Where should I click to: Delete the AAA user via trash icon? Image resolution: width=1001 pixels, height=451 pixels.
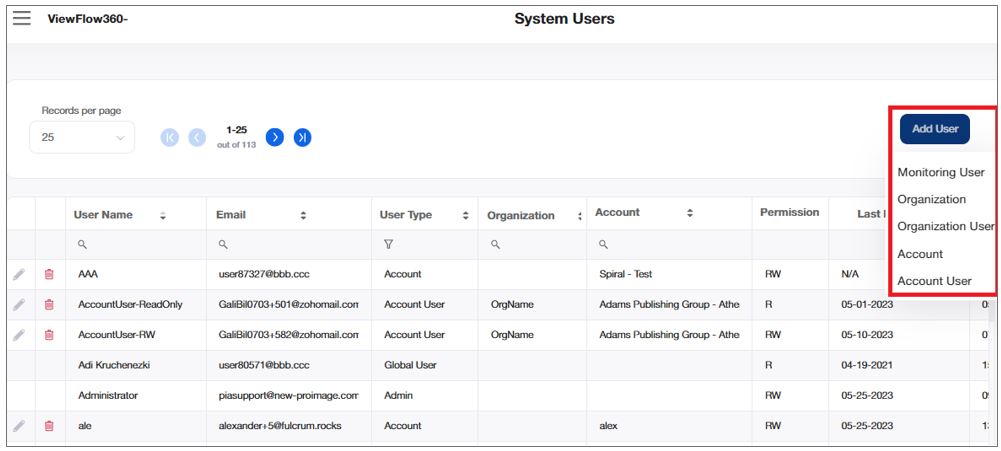tap(49, 274)
